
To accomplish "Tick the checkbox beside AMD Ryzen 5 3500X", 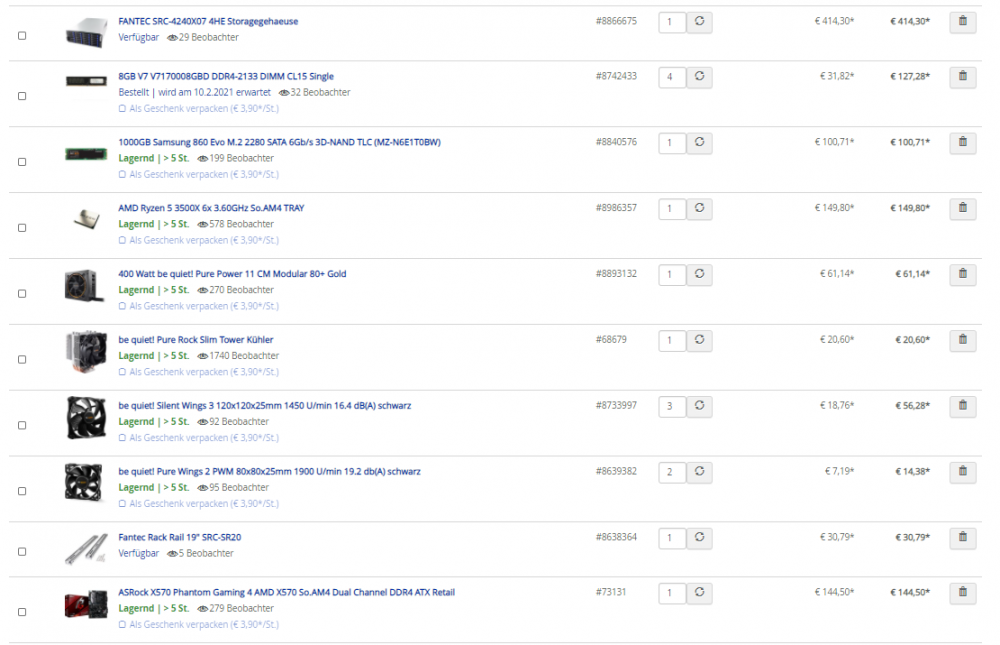I will tap(22, 228).
